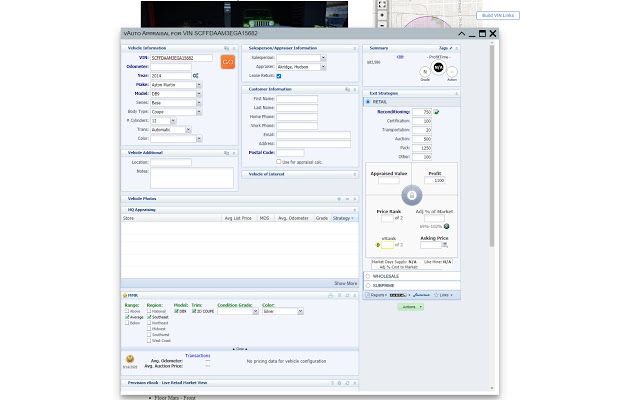The height and width of the screenshot is (400, 640).
Task: Open the Make dropdown showing Aston Martin
Action: click(x=199, y=85)
